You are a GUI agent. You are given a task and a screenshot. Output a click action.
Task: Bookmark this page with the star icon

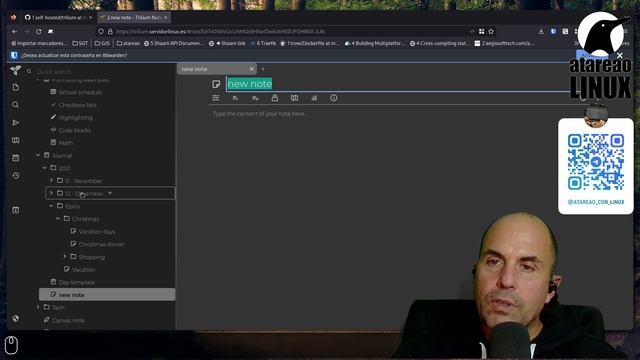(x=491, y=31)
